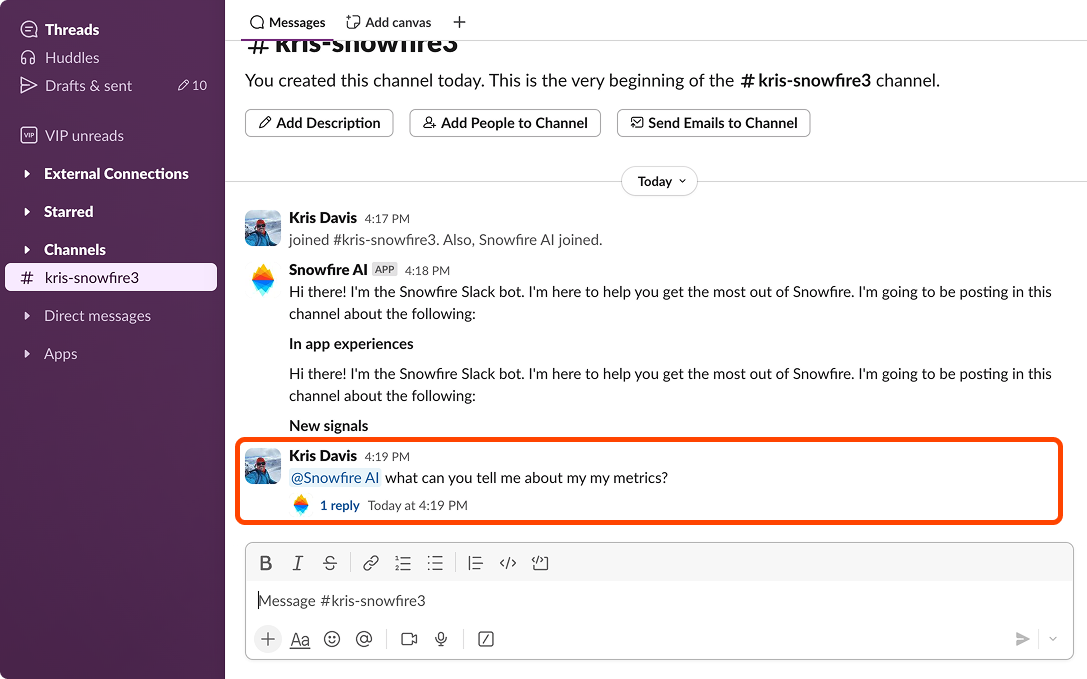
Task: Click the 4:19 PM message timestamp
Action: pyautogui.click(x=387, y=456)
